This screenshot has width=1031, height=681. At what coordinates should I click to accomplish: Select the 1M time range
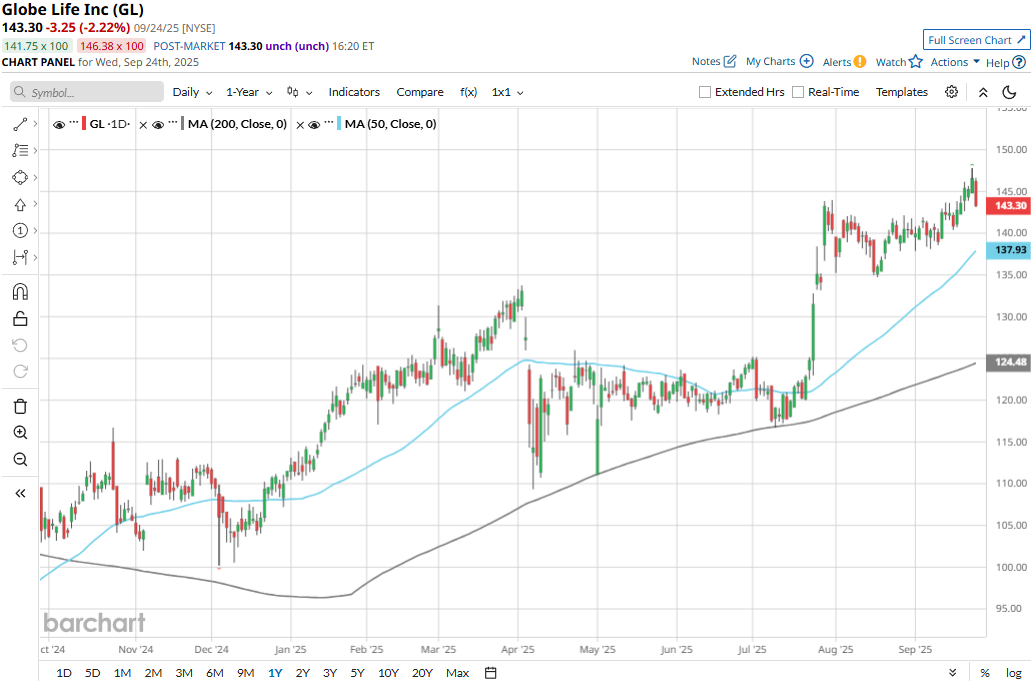click(x=122, y=672)
